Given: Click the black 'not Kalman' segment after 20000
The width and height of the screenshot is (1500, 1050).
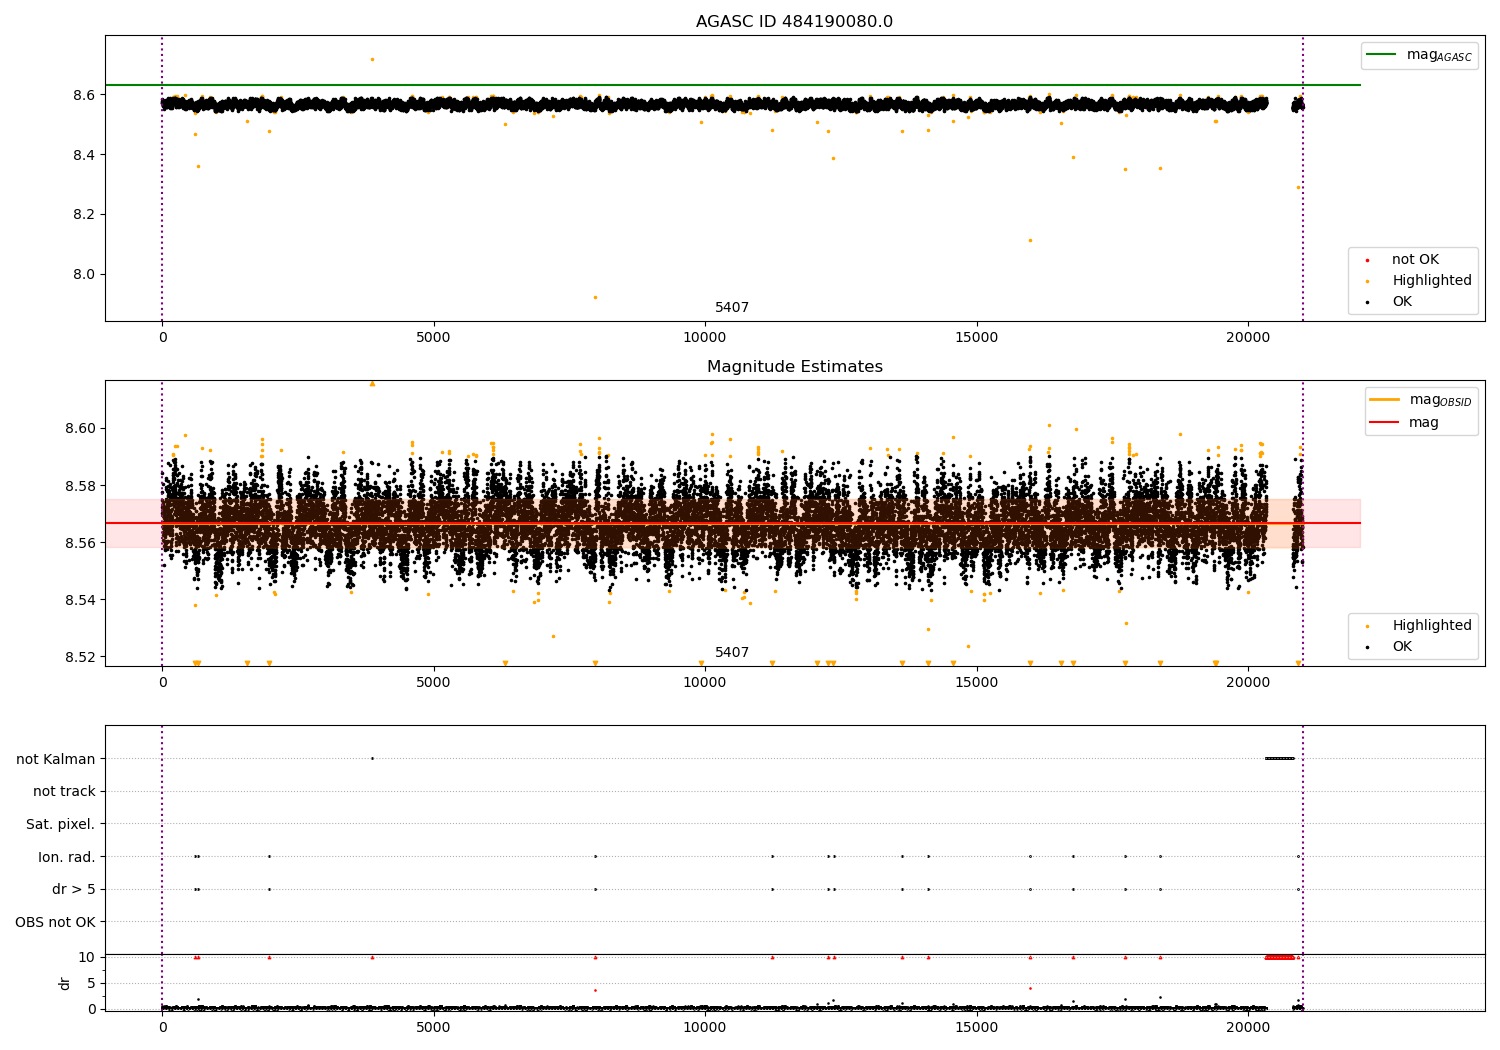Looking at the screenshot, I should coord(1279,758).
